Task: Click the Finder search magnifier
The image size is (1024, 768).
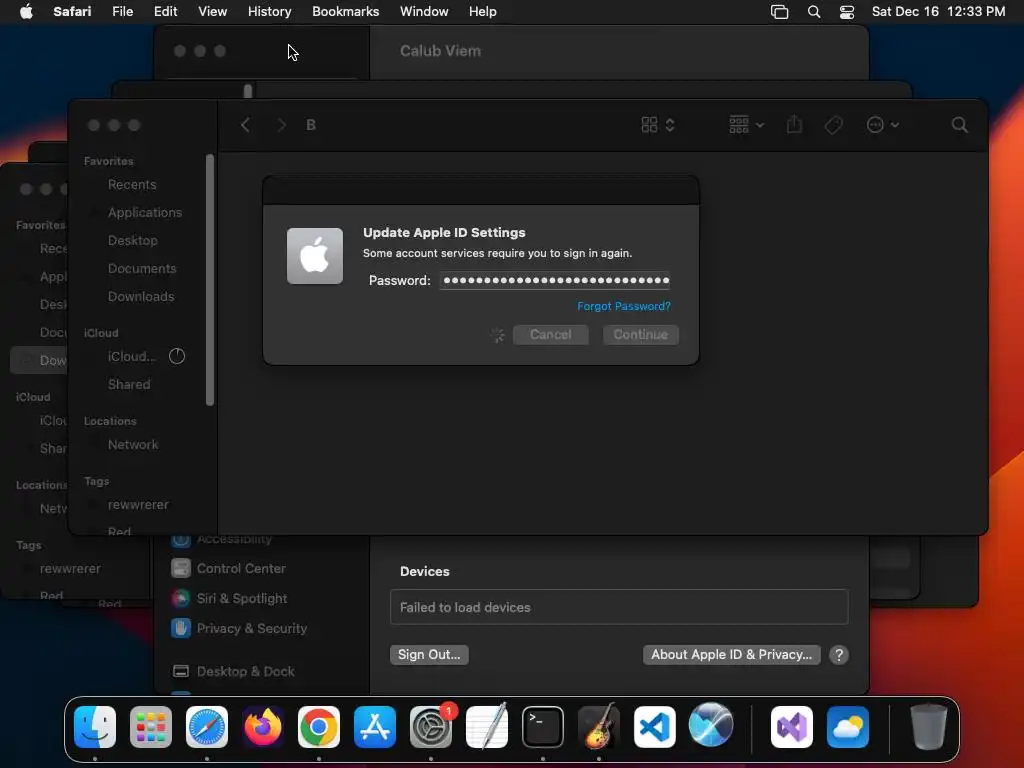Action: pos(959,125)
